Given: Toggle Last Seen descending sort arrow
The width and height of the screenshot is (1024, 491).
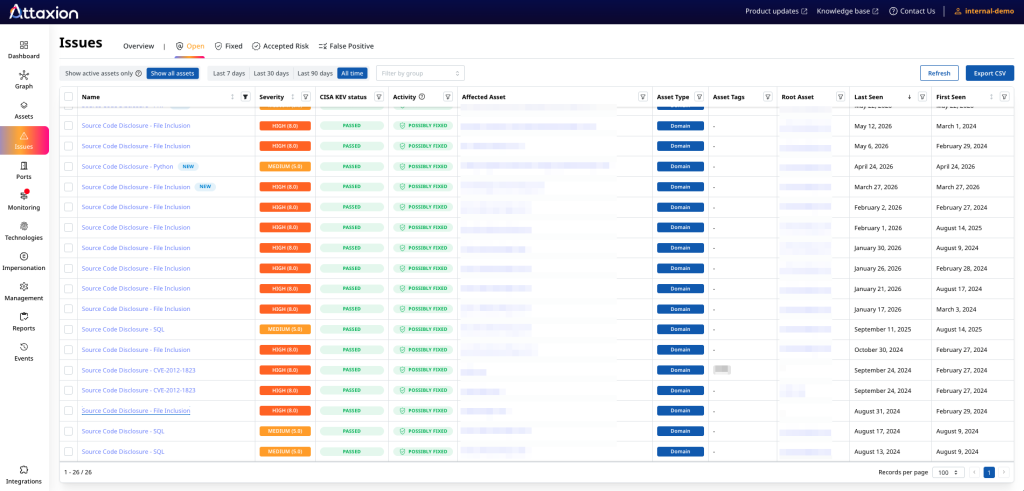Looking at the screenshot, I should [909, 97].
